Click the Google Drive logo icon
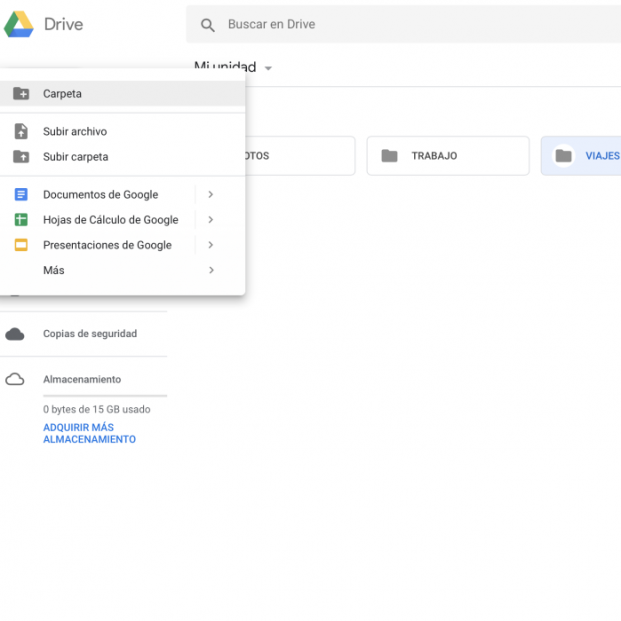Image resolution: width=621 pixels, height=621 pixels. coord(18,24)
